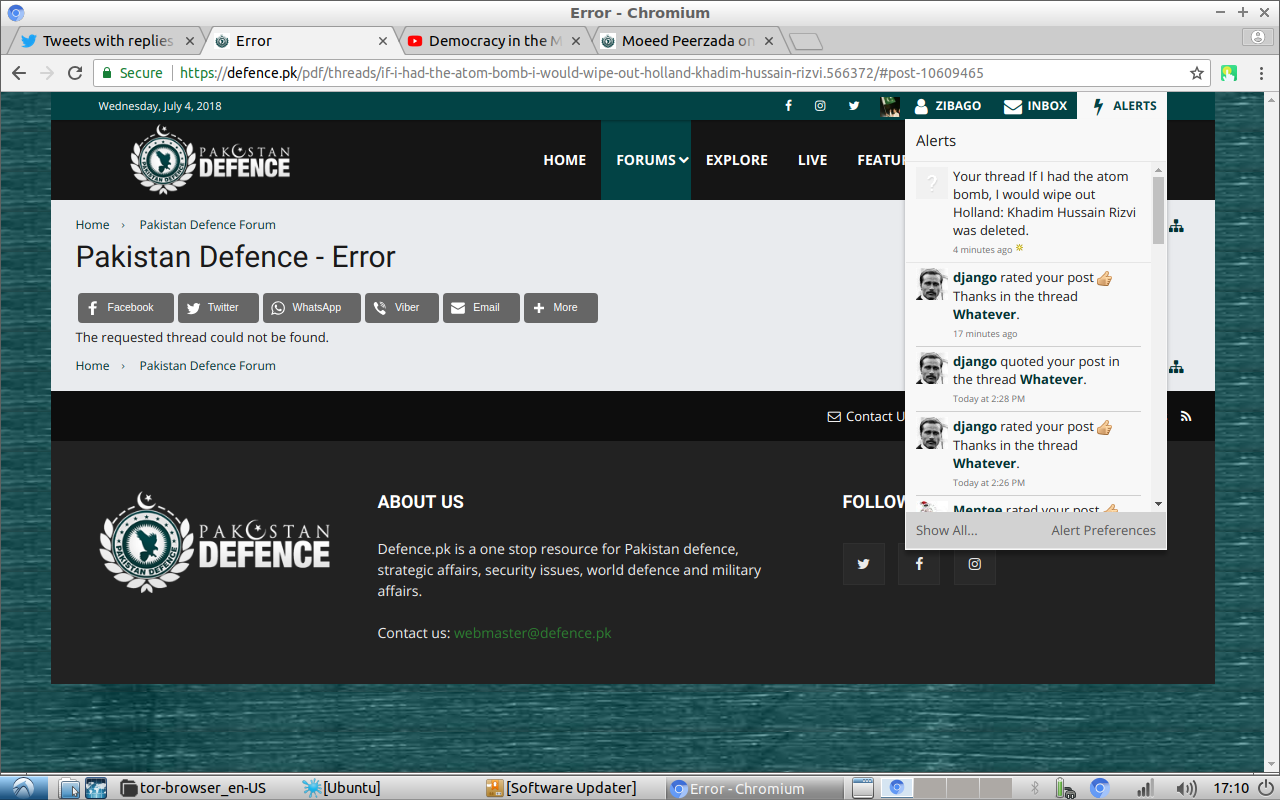Click the More share options button

click(561, 308)
